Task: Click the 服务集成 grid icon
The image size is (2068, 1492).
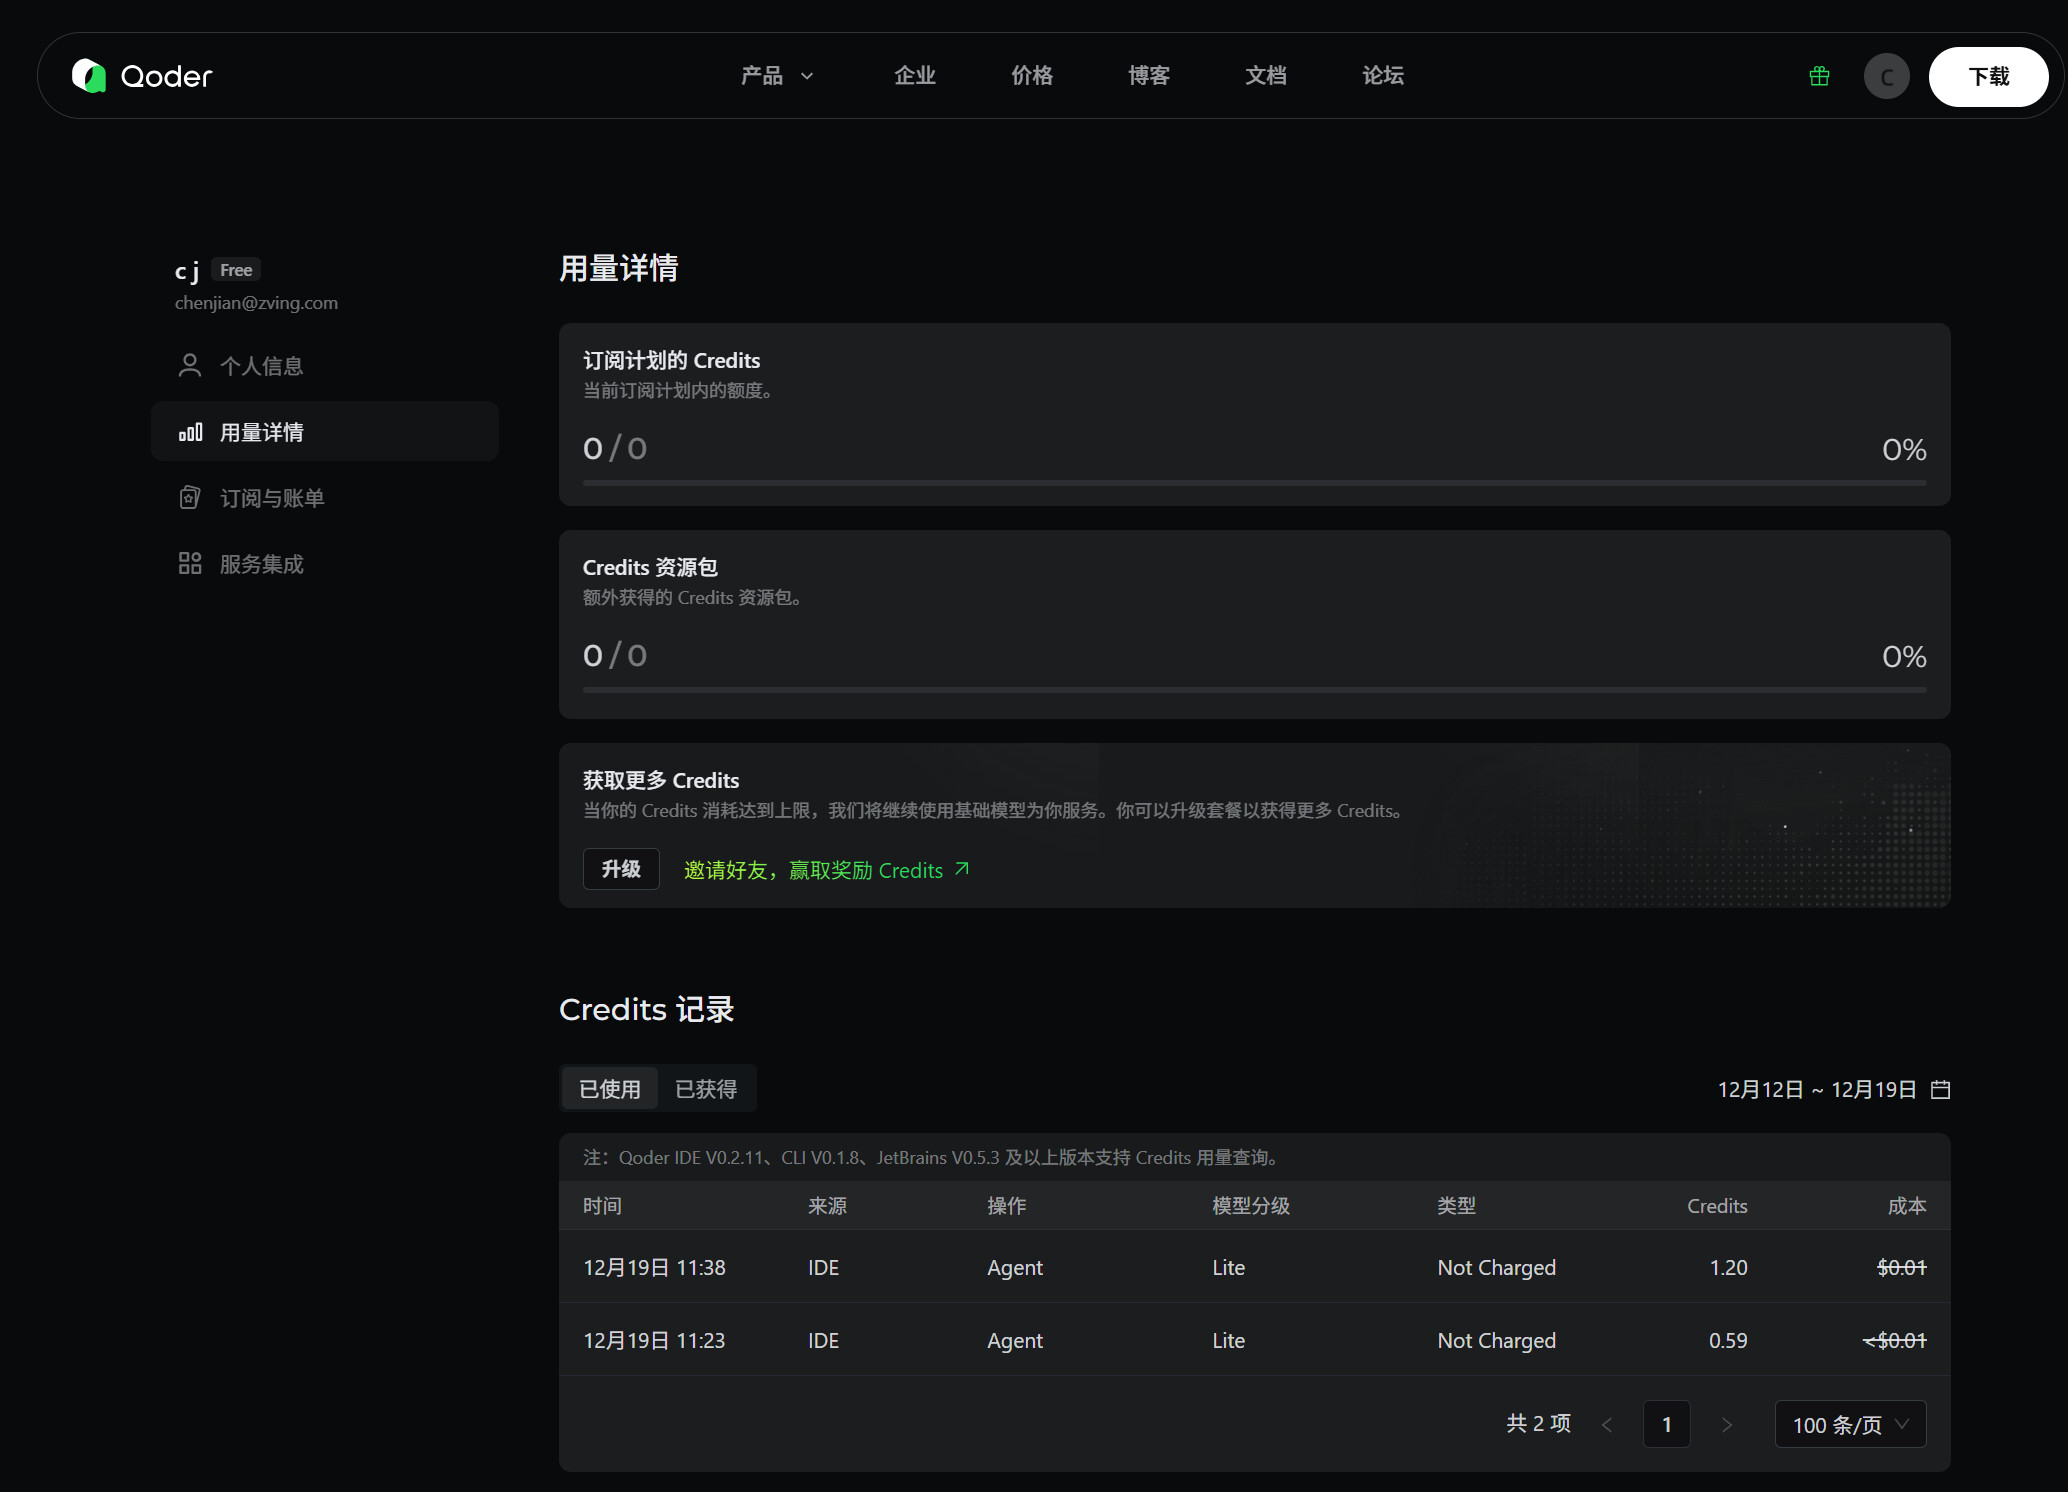Action: pyautogui.click(x=190, y=564)
